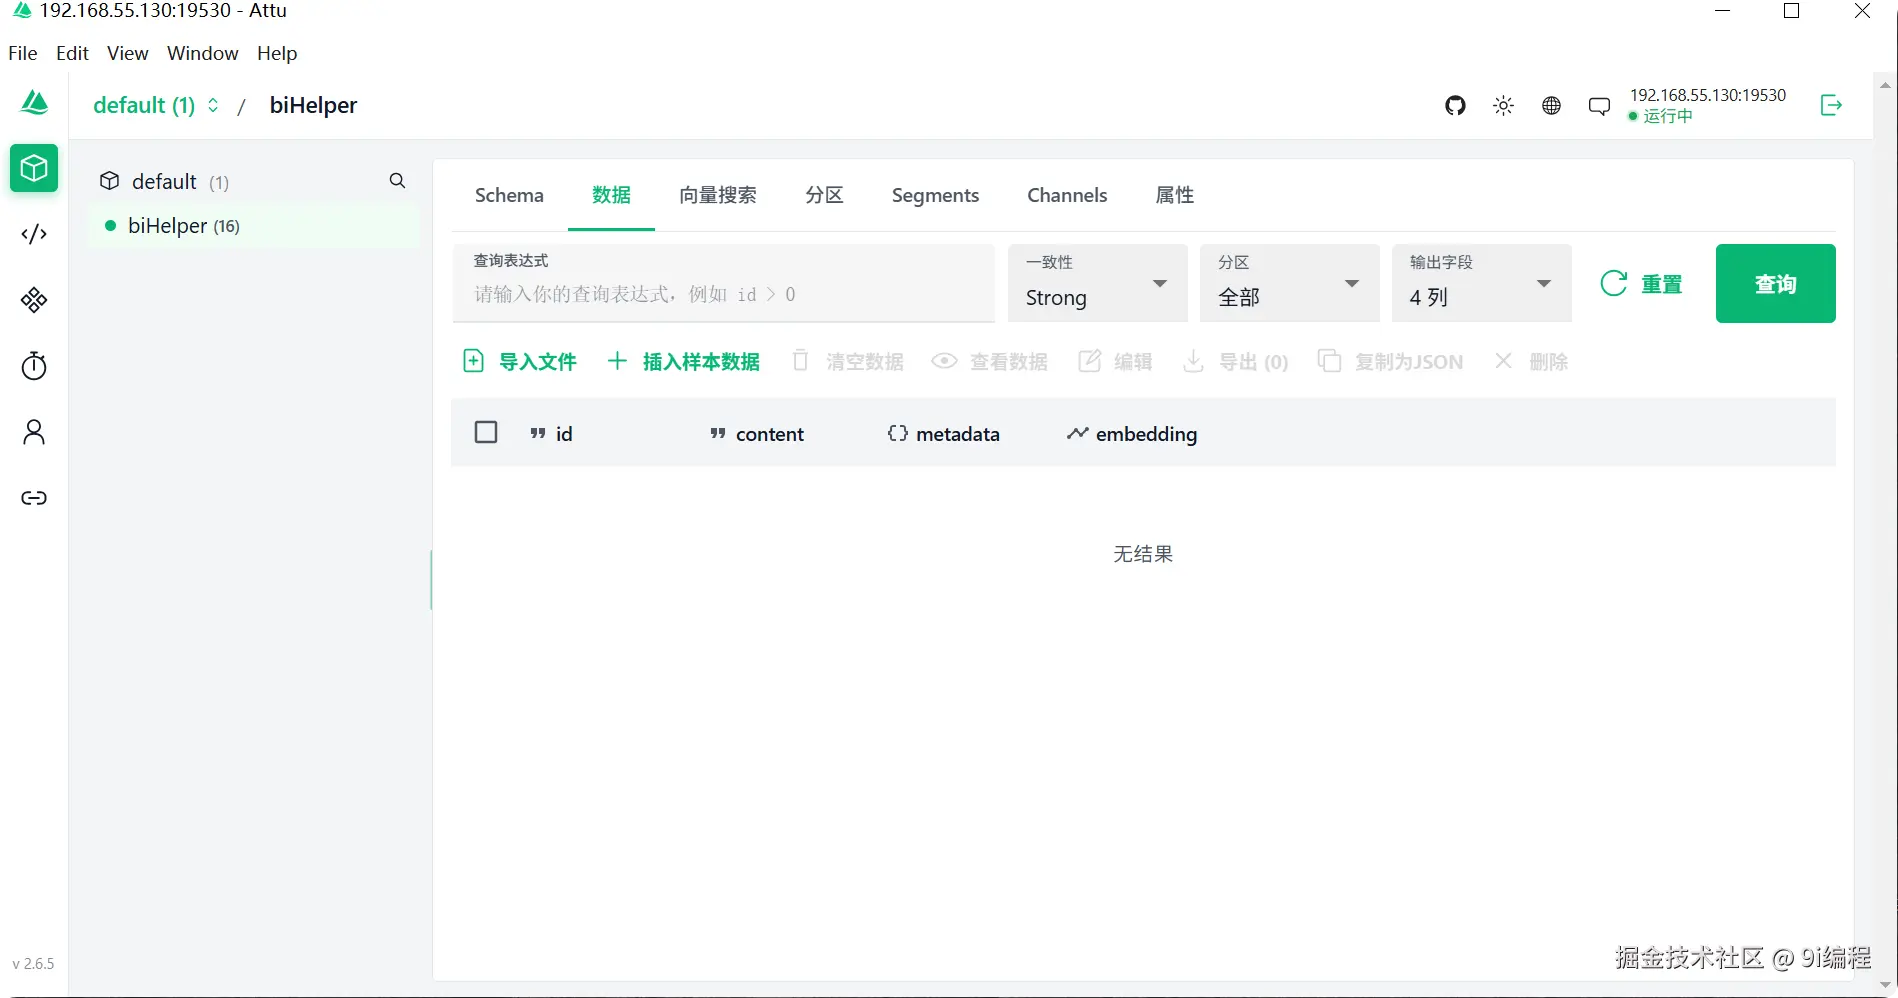1898x998 pixels.
Task: Switch to the 属性 tab
Action: coord(1175,195)
